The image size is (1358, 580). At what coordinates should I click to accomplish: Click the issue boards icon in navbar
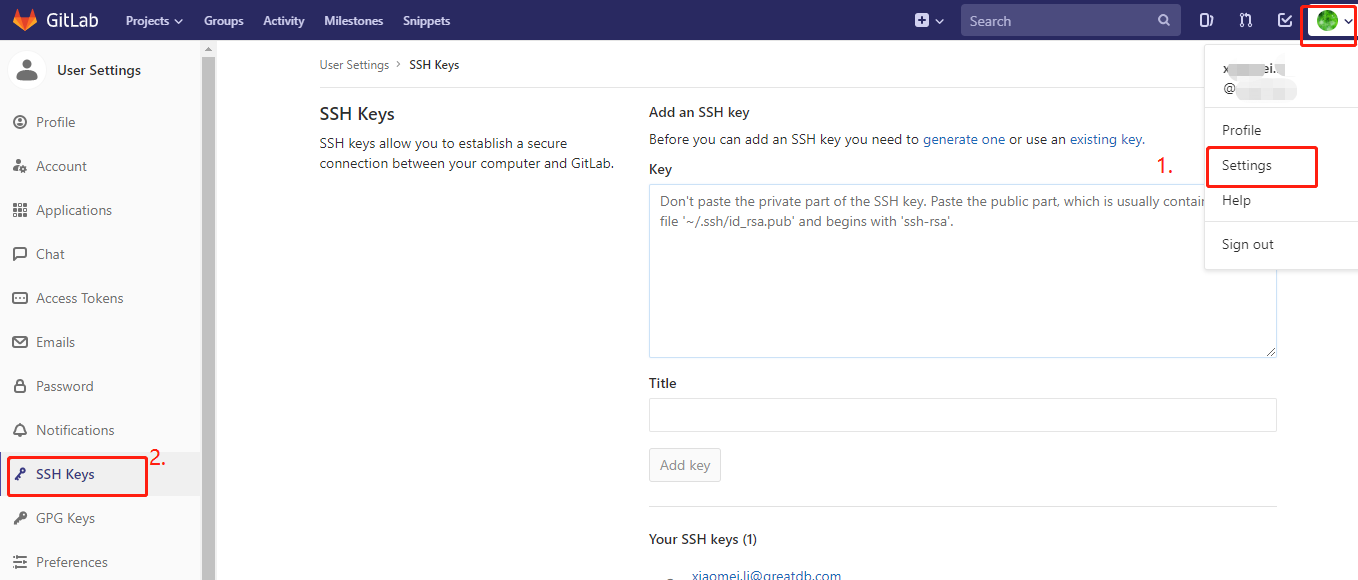point(1206,20)
